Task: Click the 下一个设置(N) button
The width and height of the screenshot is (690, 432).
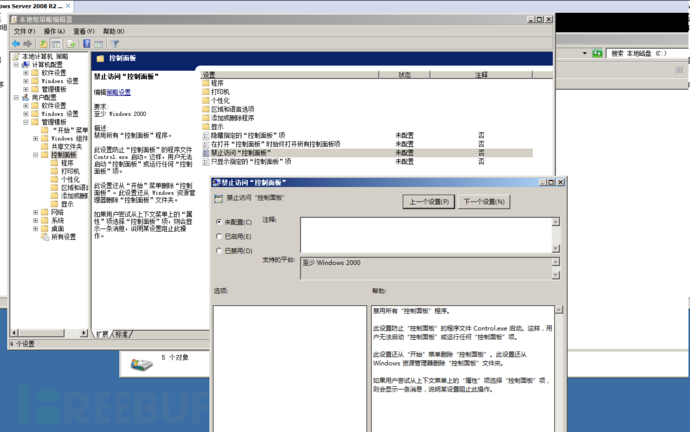Action: 485,202
